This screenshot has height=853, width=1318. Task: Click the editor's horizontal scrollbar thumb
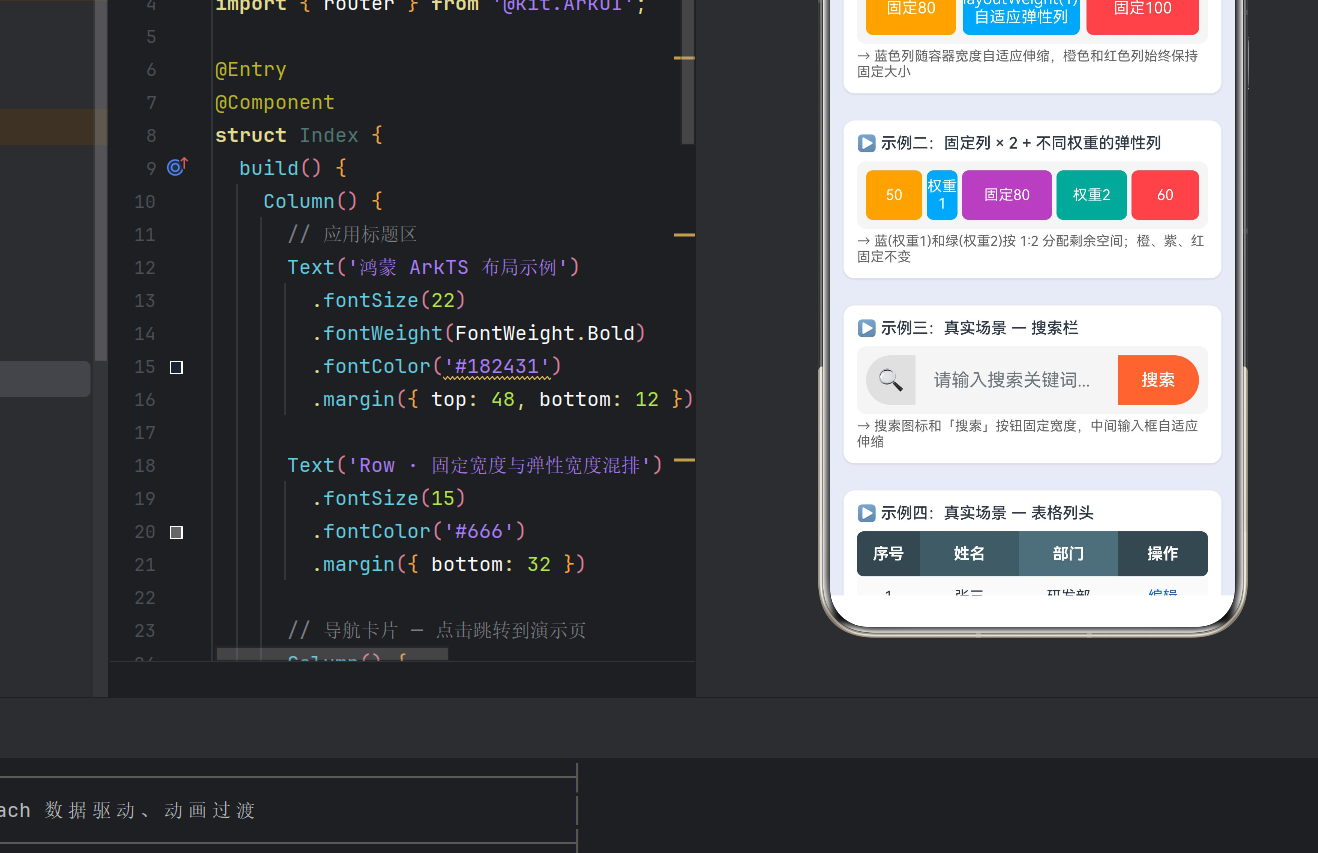[332, 655]
